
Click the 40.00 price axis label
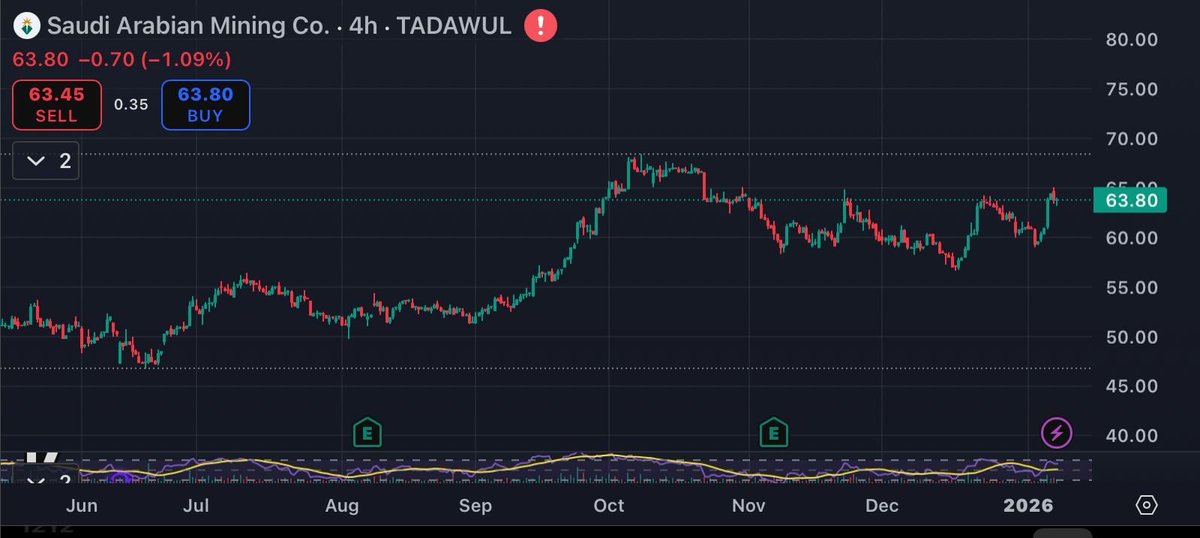point(1130,436)
